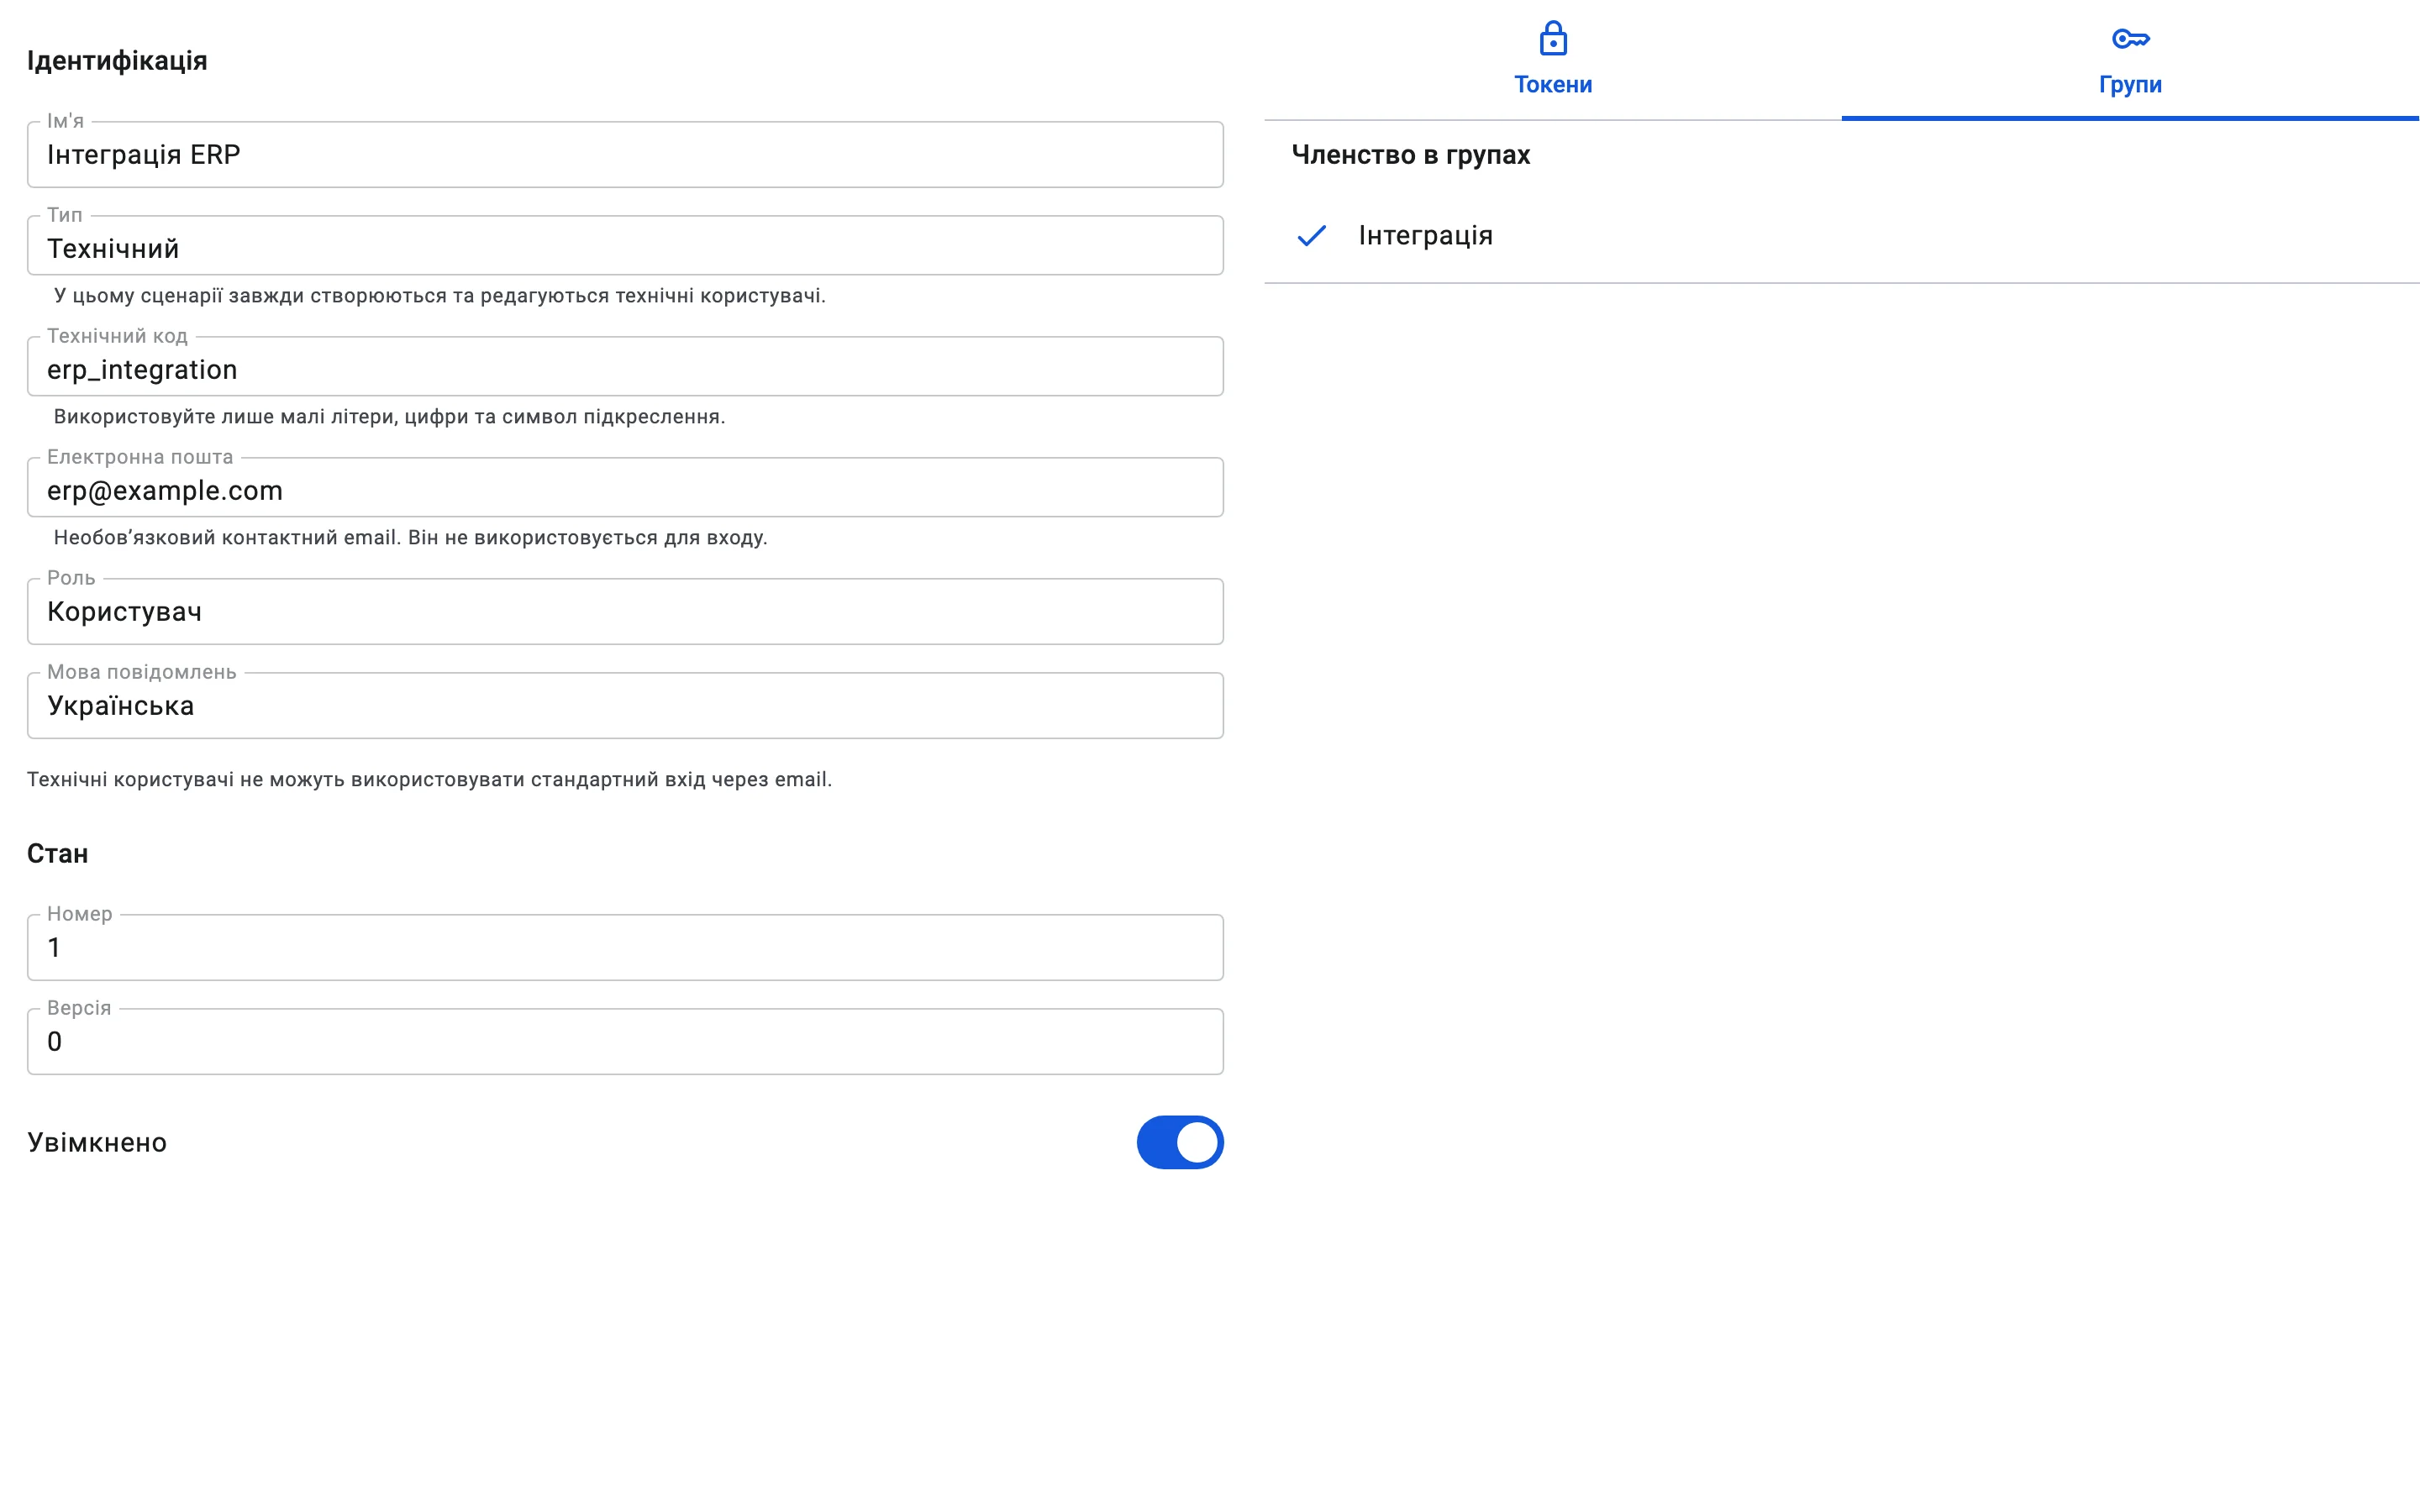Click the key icon above Групи
2420x1512 pixels.
[x=2130, y=39]
